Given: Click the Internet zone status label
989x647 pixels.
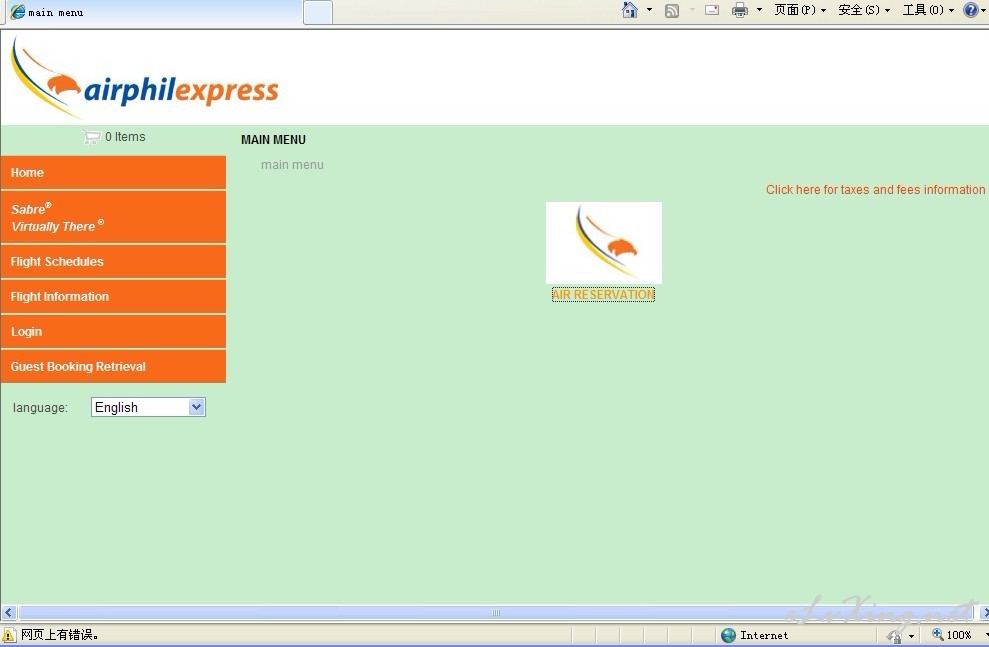Looking at the screenshot, I should [764, 636].
